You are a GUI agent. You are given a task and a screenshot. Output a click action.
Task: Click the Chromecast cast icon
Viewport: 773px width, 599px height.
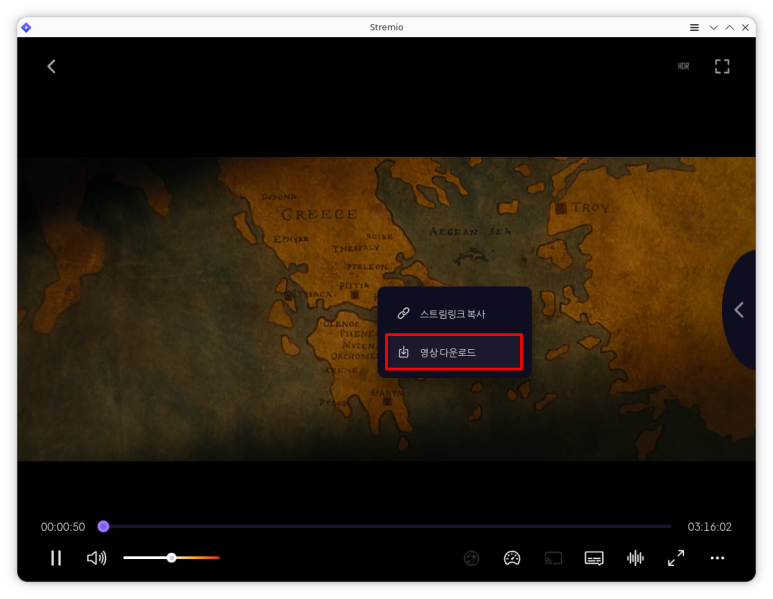coord(553,558)
